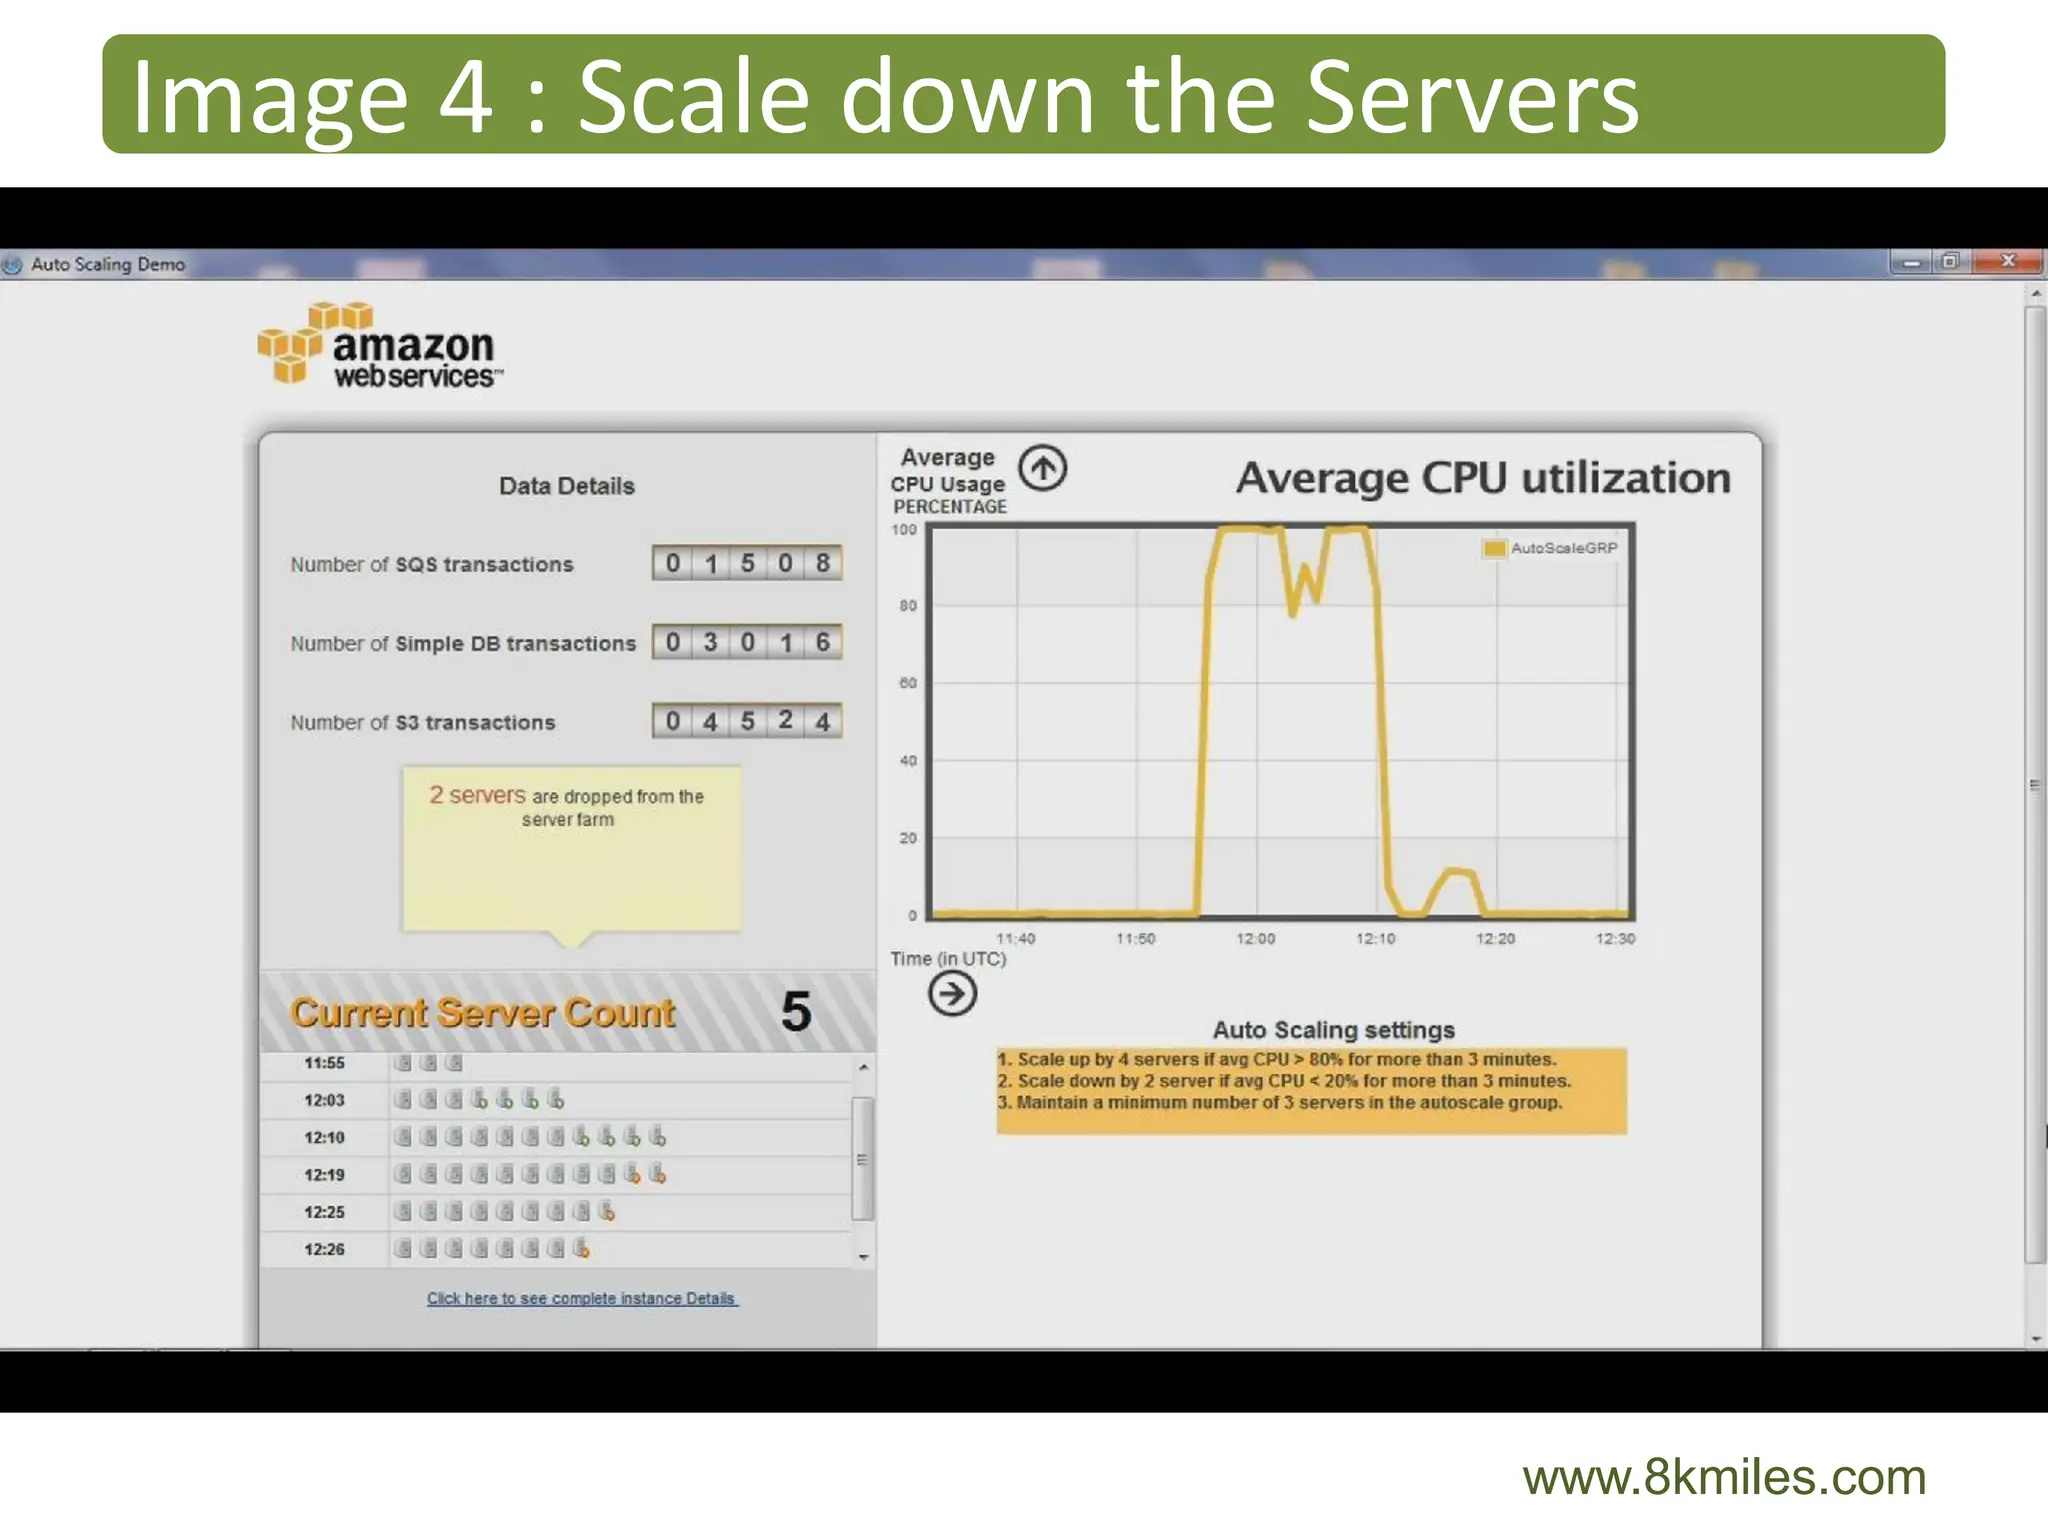Click the server list scrollbar thumb
This screenshot has height=1536, width=2048.
863,1159
